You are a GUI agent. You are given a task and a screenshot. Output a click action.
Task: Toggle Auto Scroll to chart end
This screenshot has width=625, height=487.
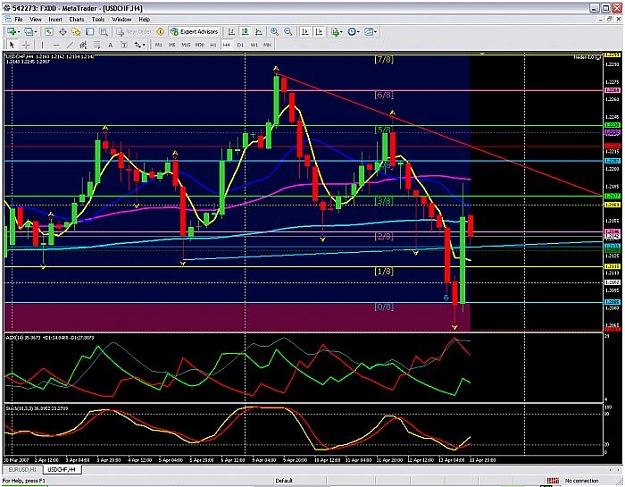pyautogui.click(x=305, y=32)
